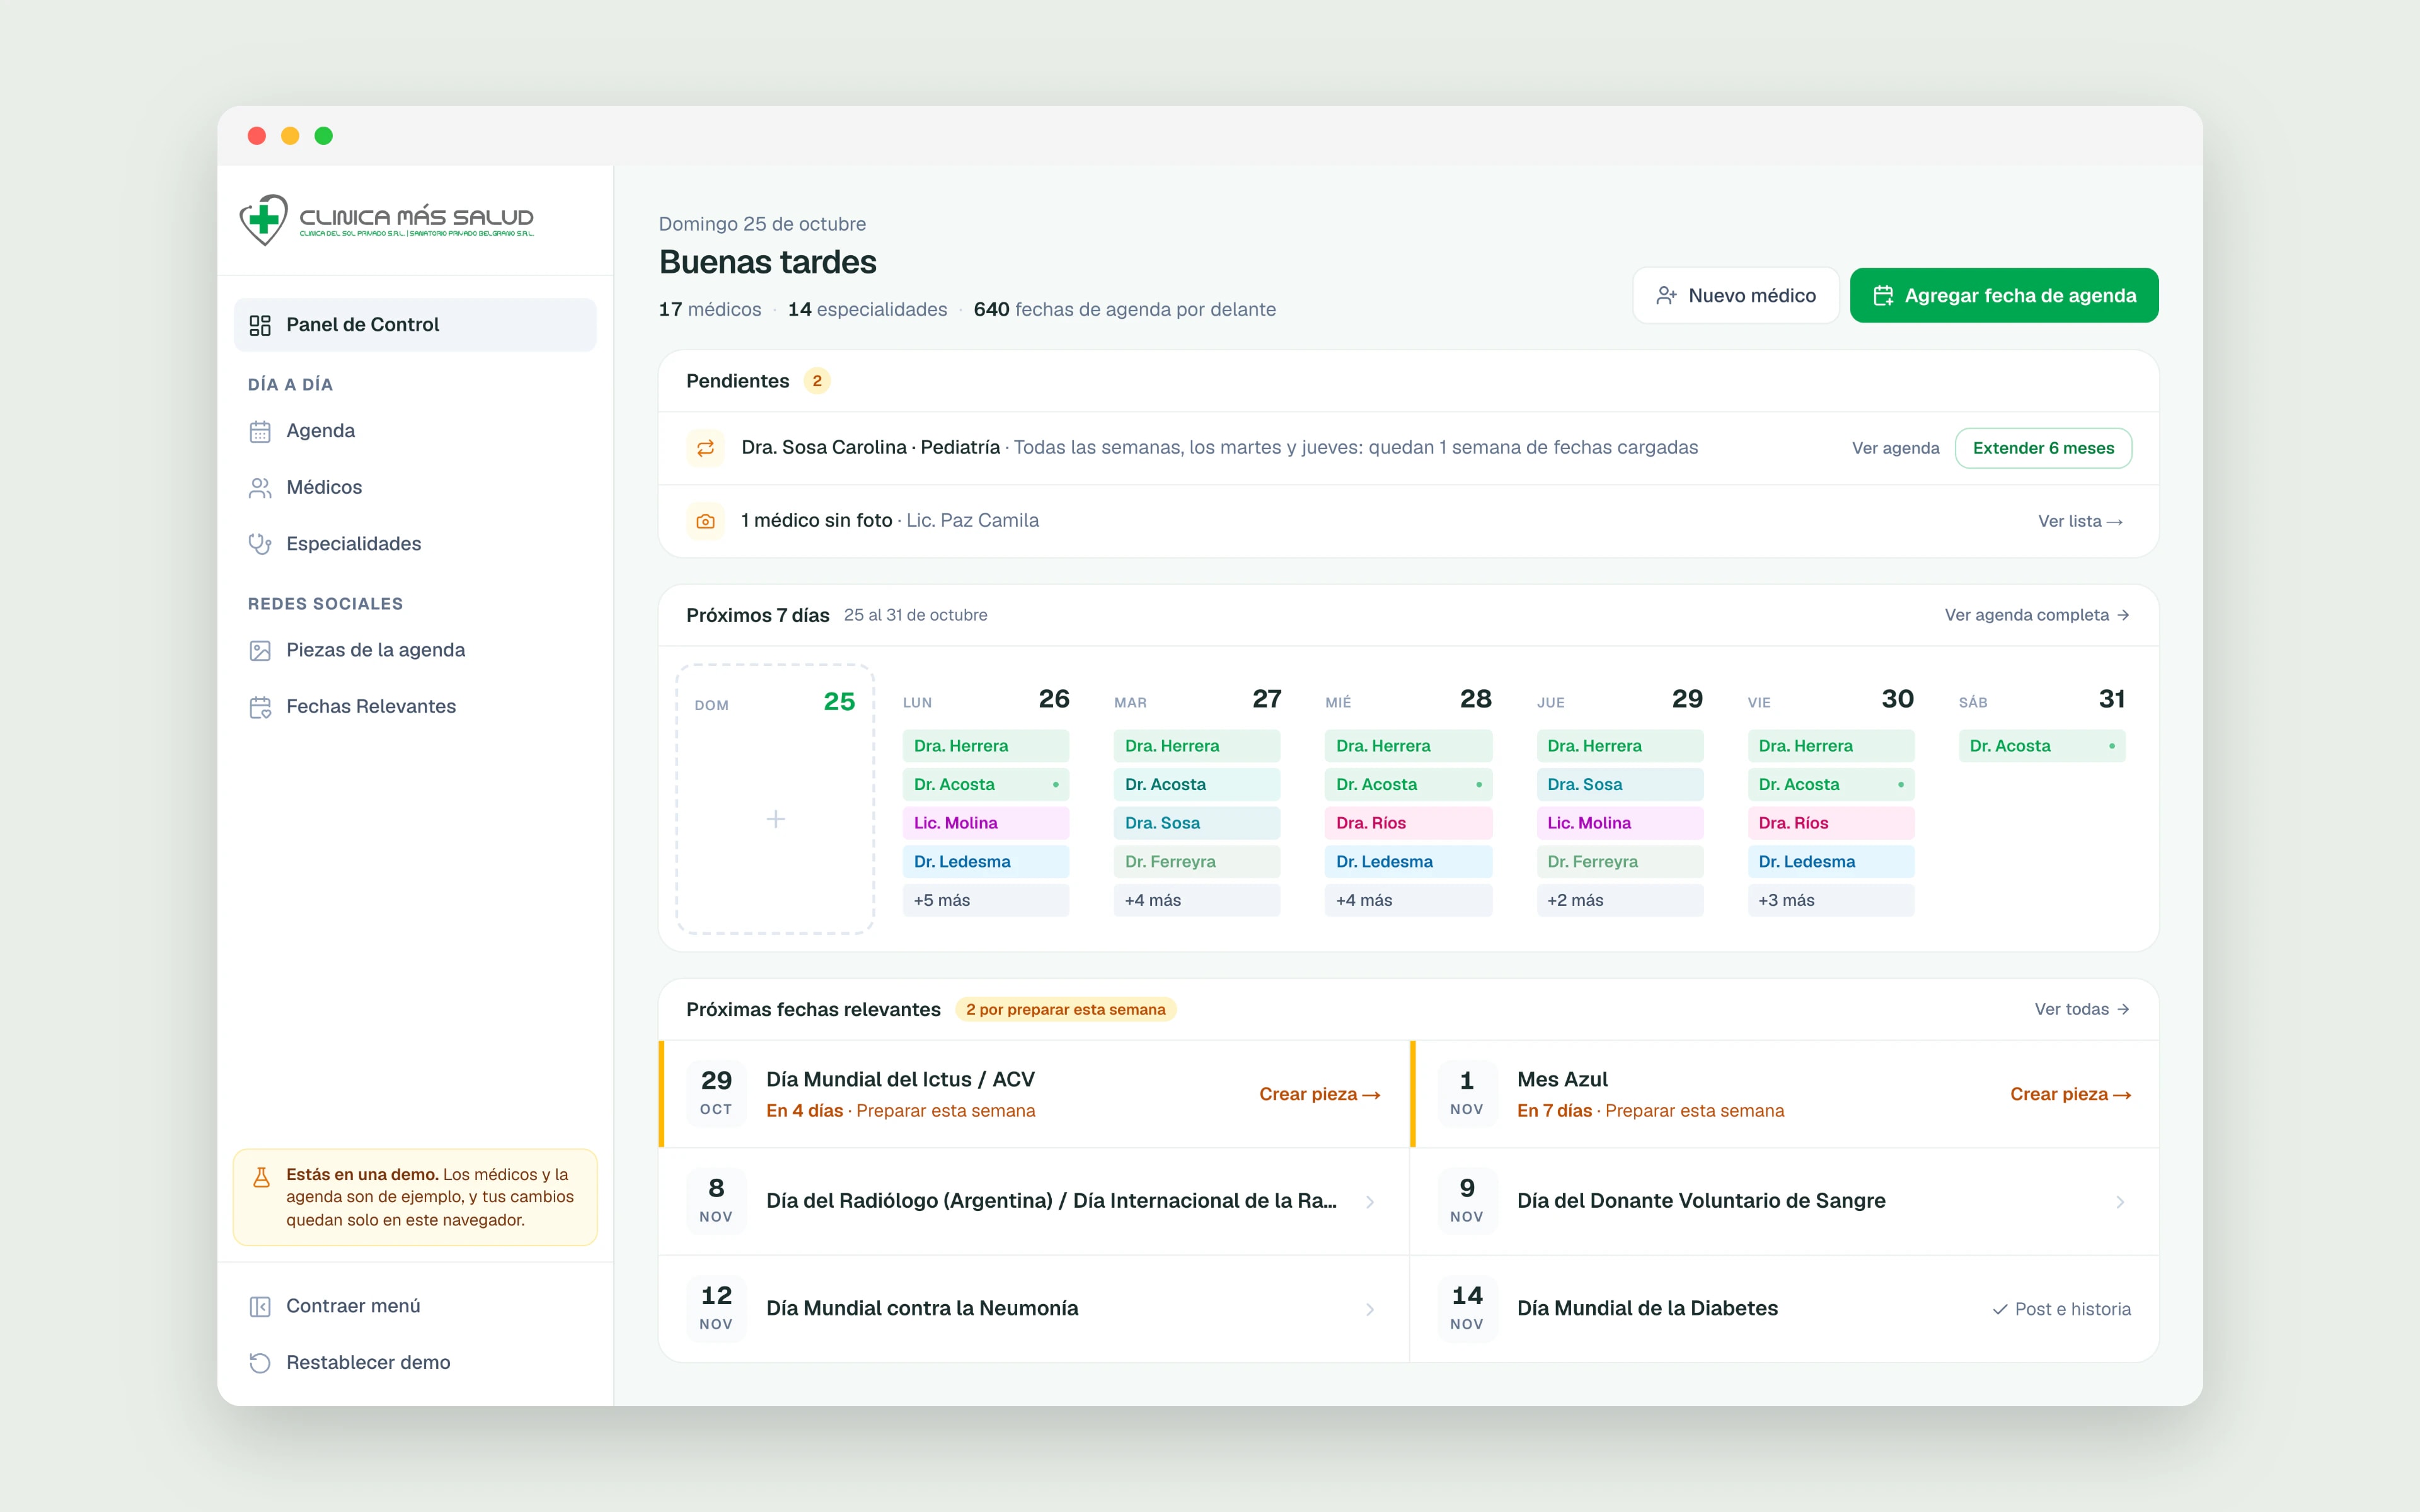The height and width of the screenshot is (1512, 2420).
Task: Expand +4 más on Wednesday 28
Action: (1408, 900)
